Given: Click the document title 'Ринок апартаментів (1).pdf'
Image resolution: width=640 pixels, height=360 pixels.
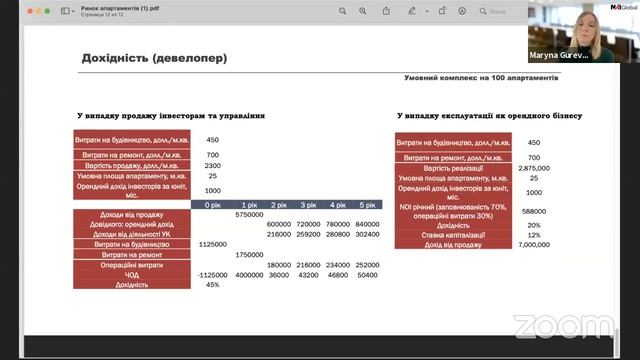Looking at the screenshot, I should 120,8.
